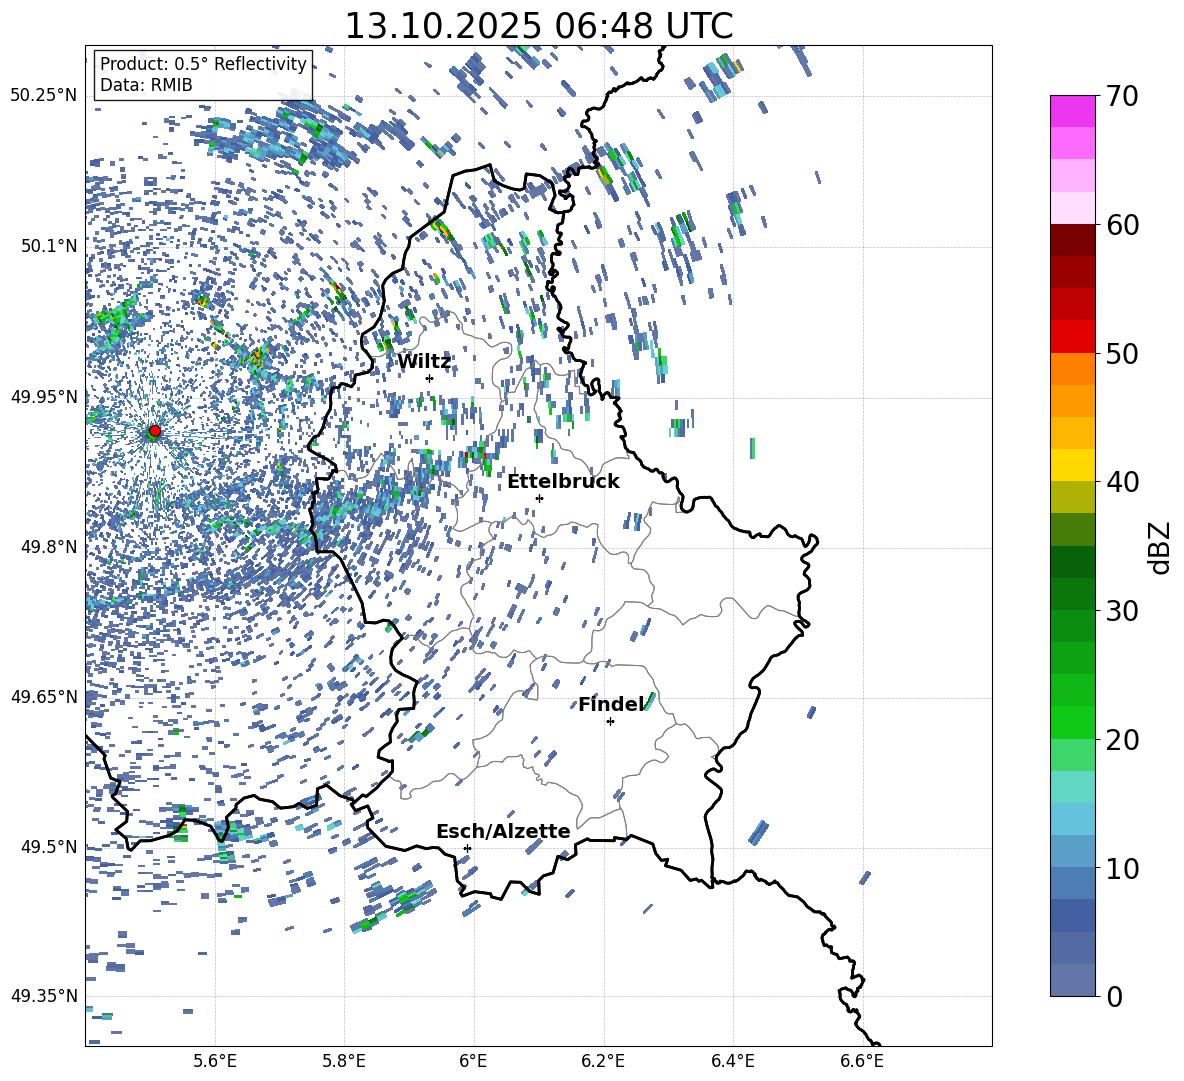Select the yellow colorbar segment above 40

click(1073, 465)
